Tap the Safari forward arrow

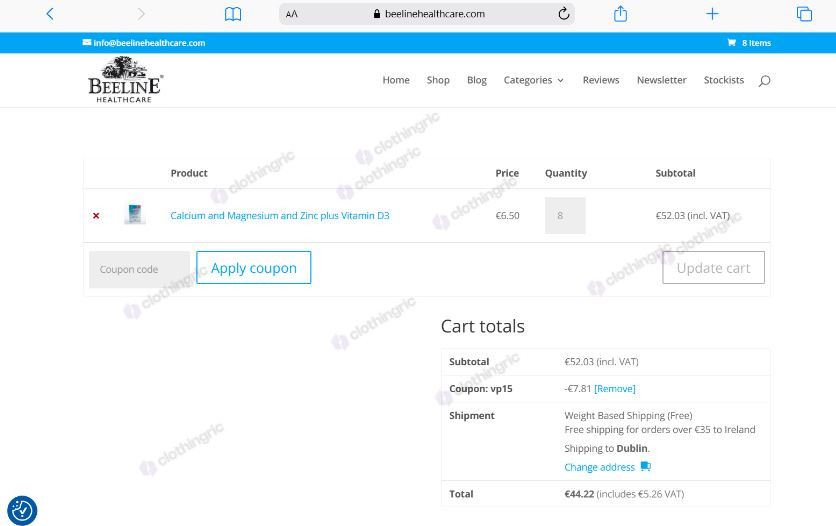[x=141, y=14]
